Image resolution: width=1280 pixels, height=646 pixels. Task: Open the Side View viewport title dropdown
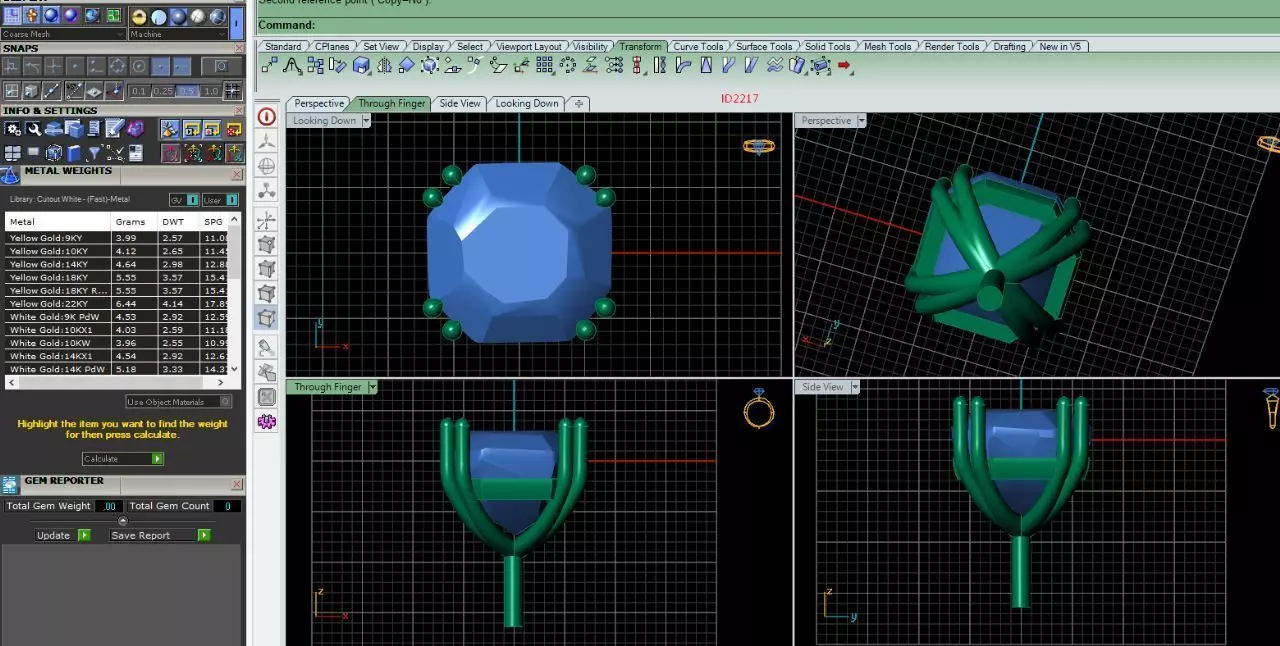[853, 387]
